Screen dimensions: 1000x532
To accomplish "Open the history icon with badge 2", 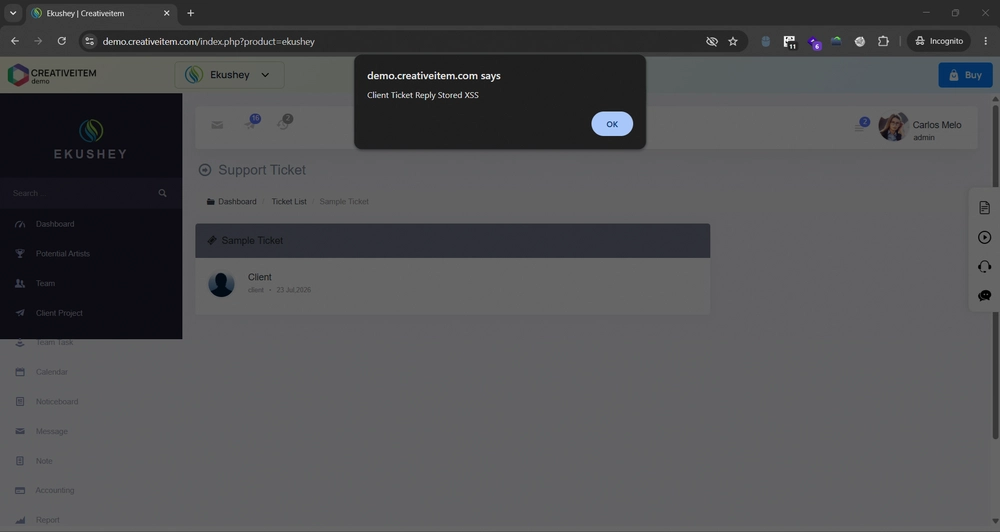I will pos(284,122).
